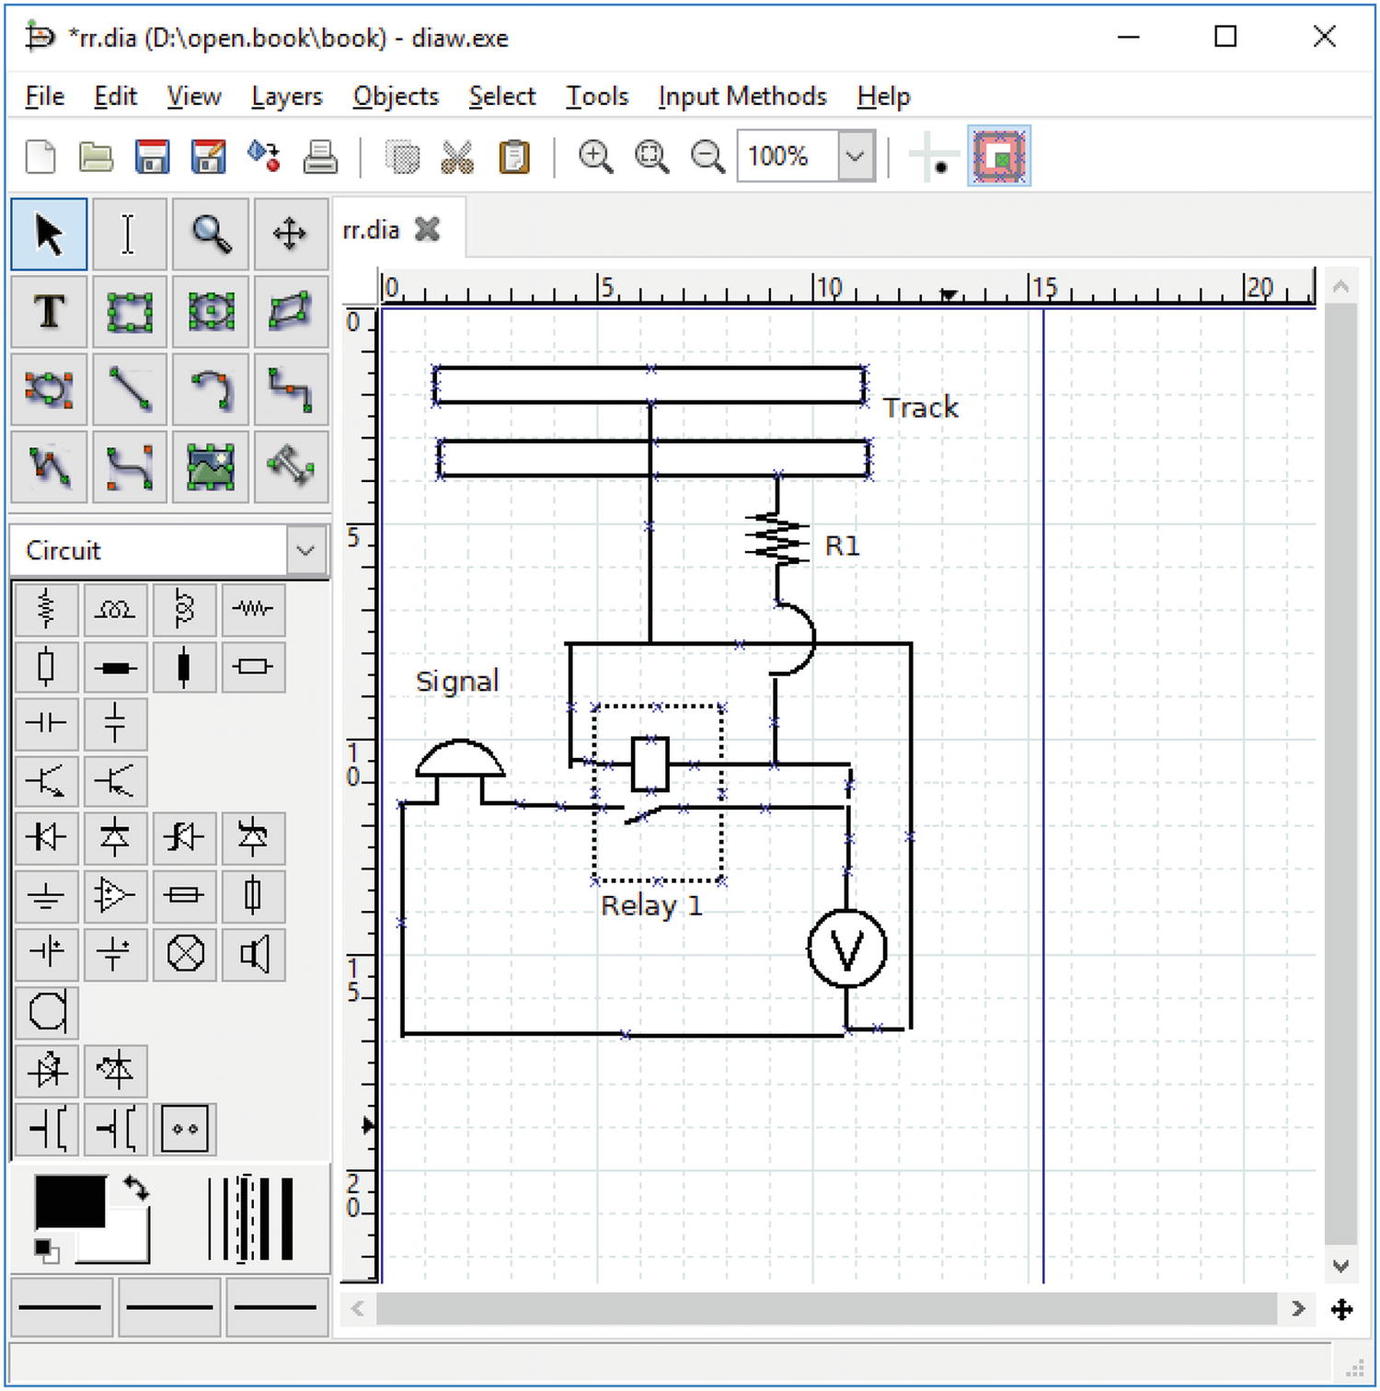Click the Open file folder icon

pos(96,157)
